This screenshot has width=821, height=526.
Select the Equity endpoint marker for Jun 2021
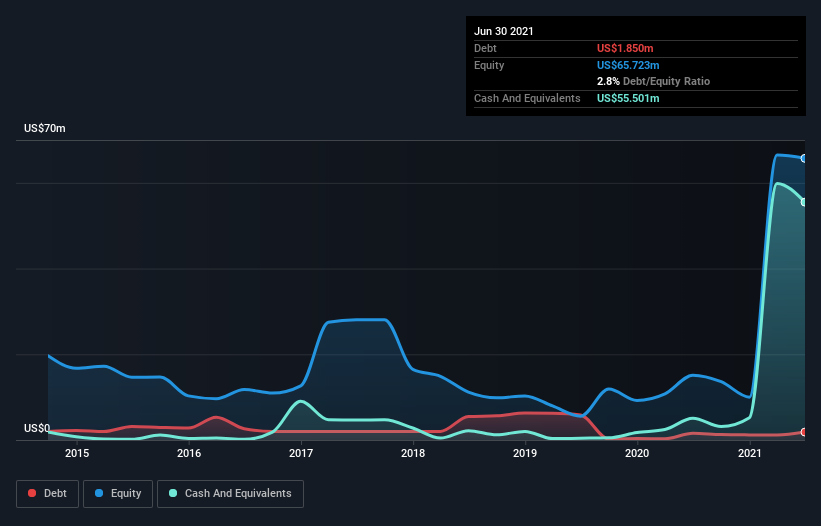(x=804, y=159)
